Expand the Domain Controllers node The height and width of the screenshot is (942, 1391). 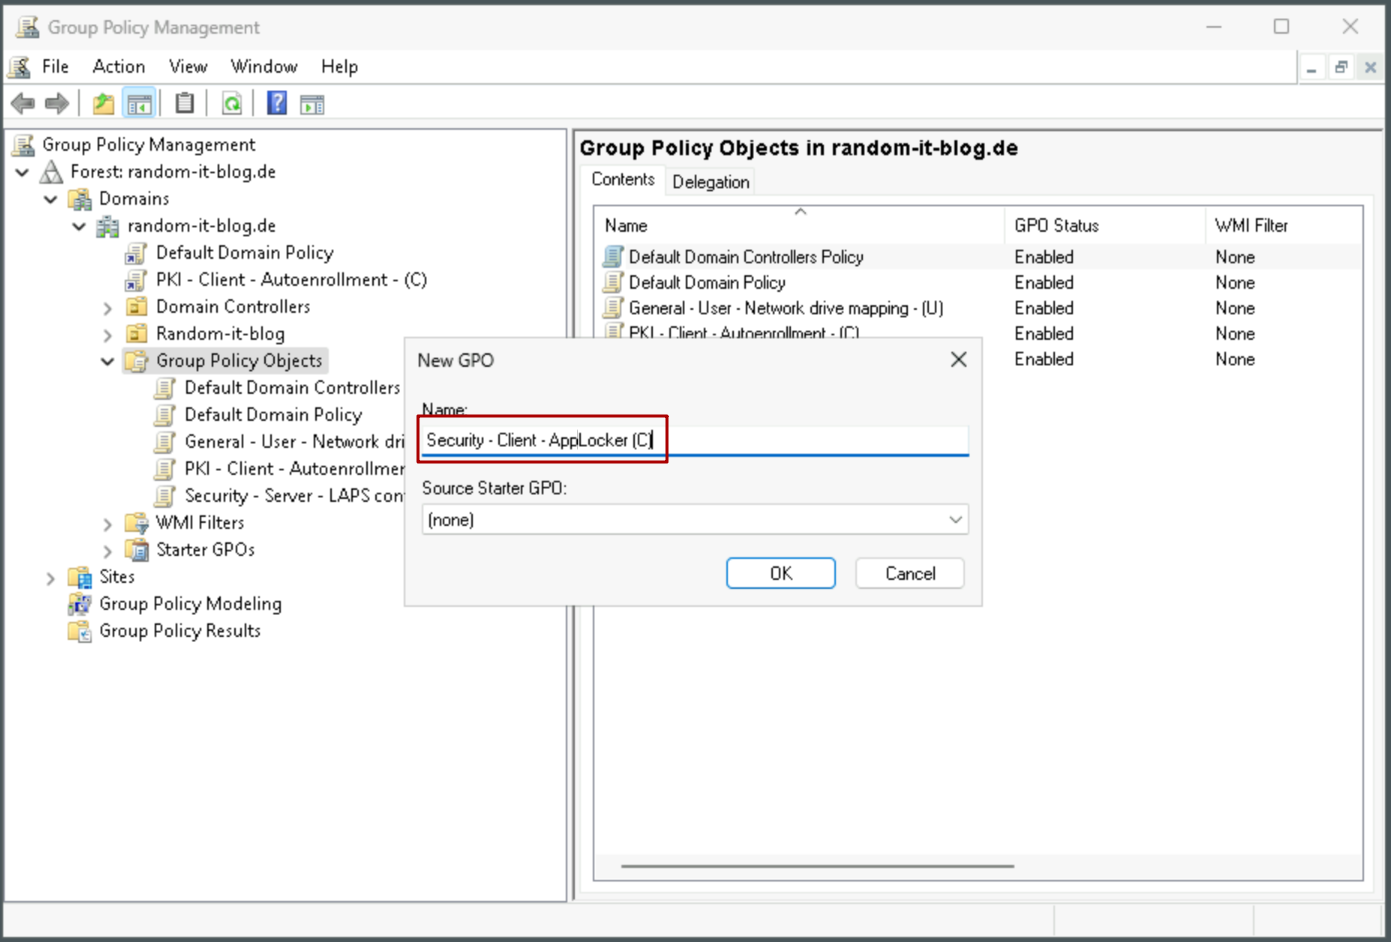108,307
